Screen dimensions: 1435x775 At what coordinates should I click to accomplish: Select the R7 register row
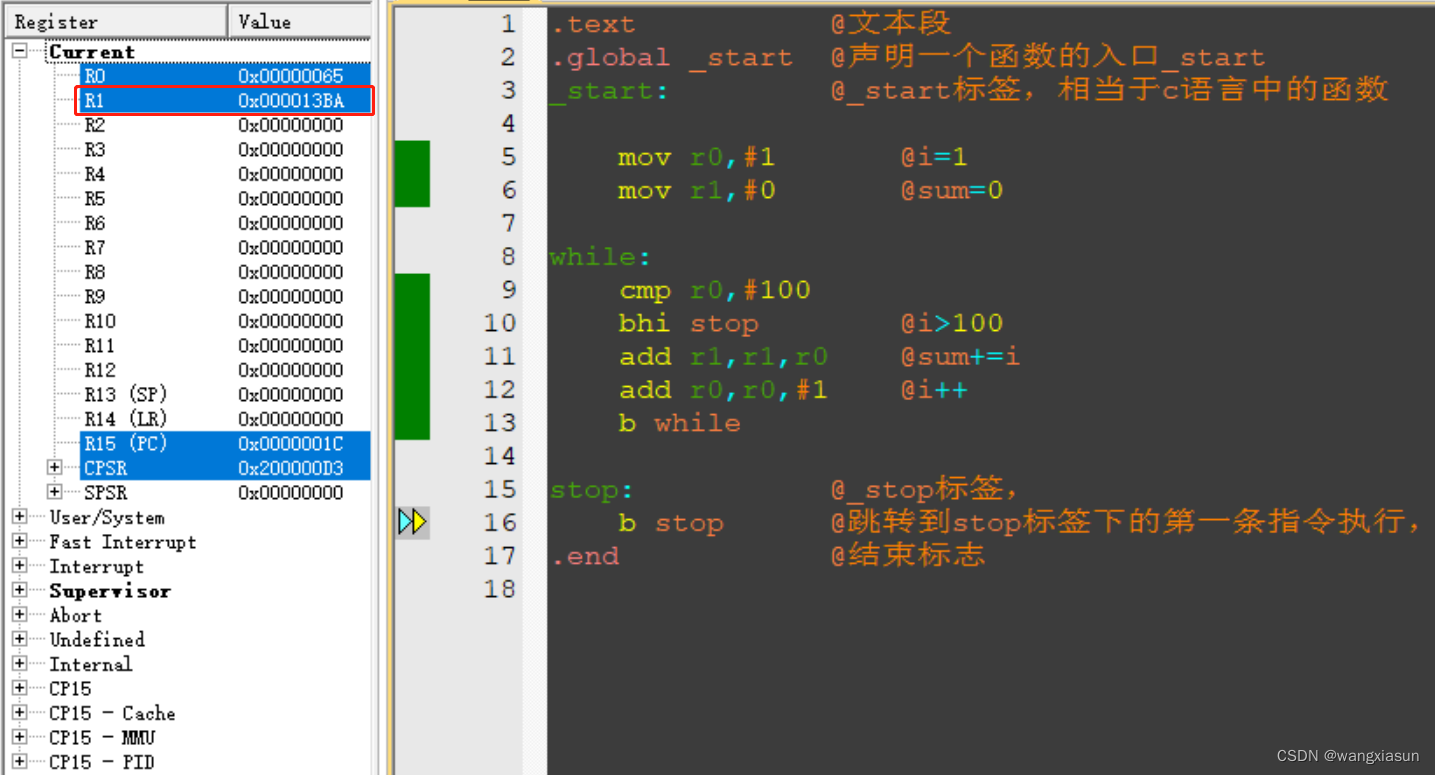pyautogui.click(x=225, y=247)
